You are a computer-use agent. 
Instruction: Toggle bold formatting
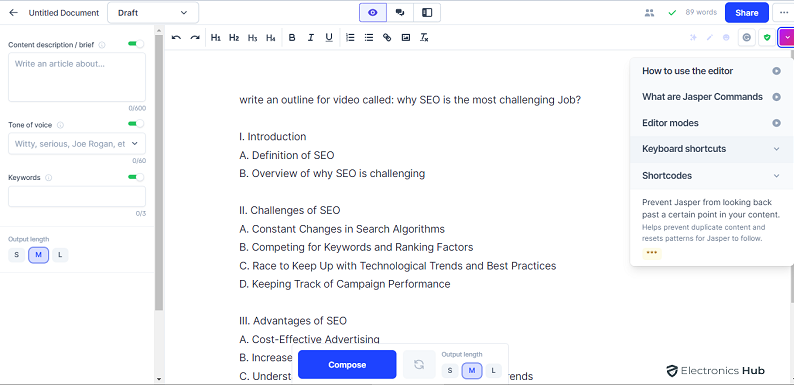[292, 37]
